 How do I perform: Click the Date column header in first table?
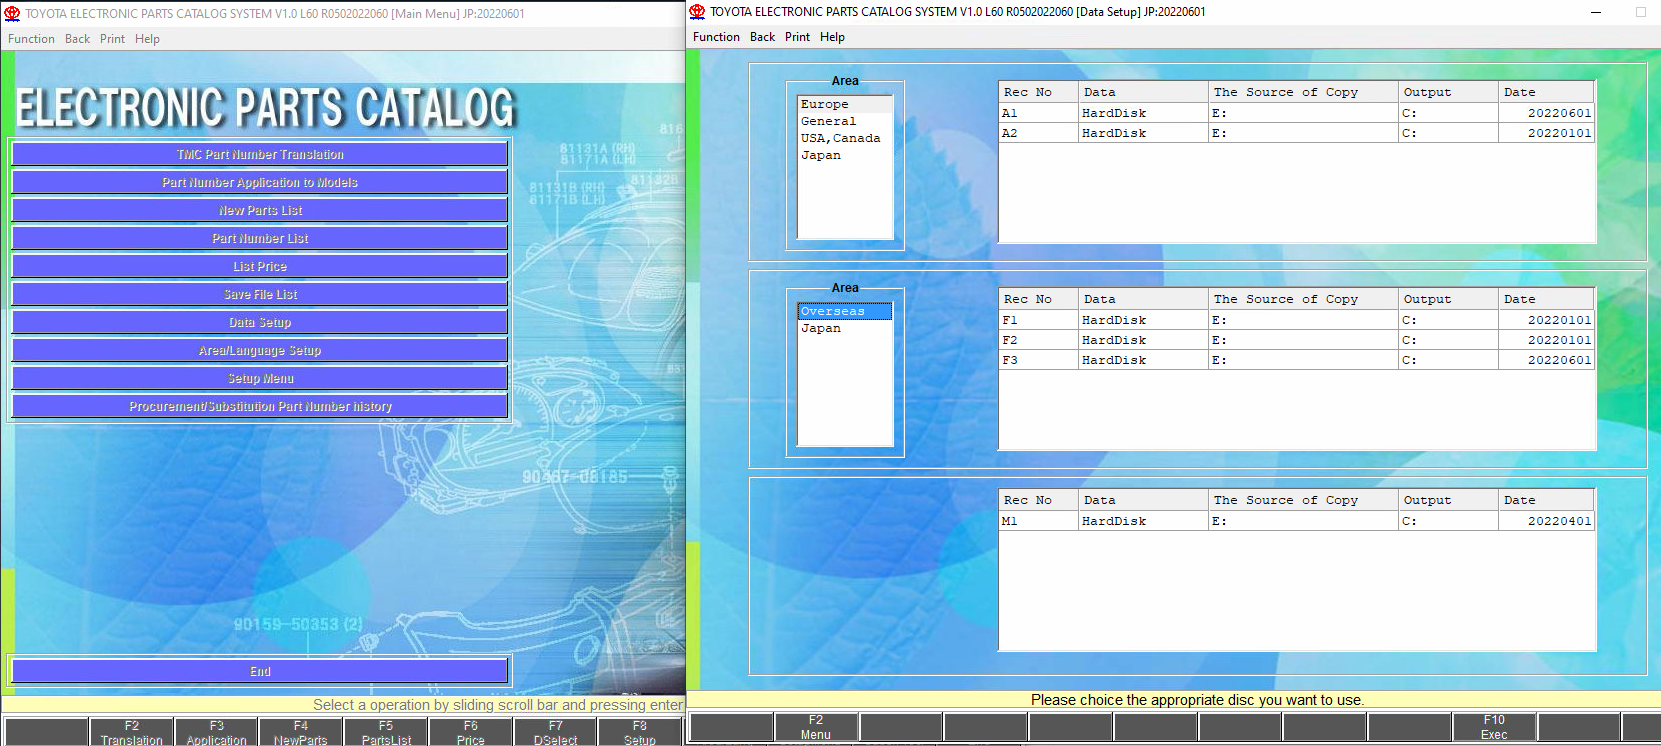tap(1546, 92)
